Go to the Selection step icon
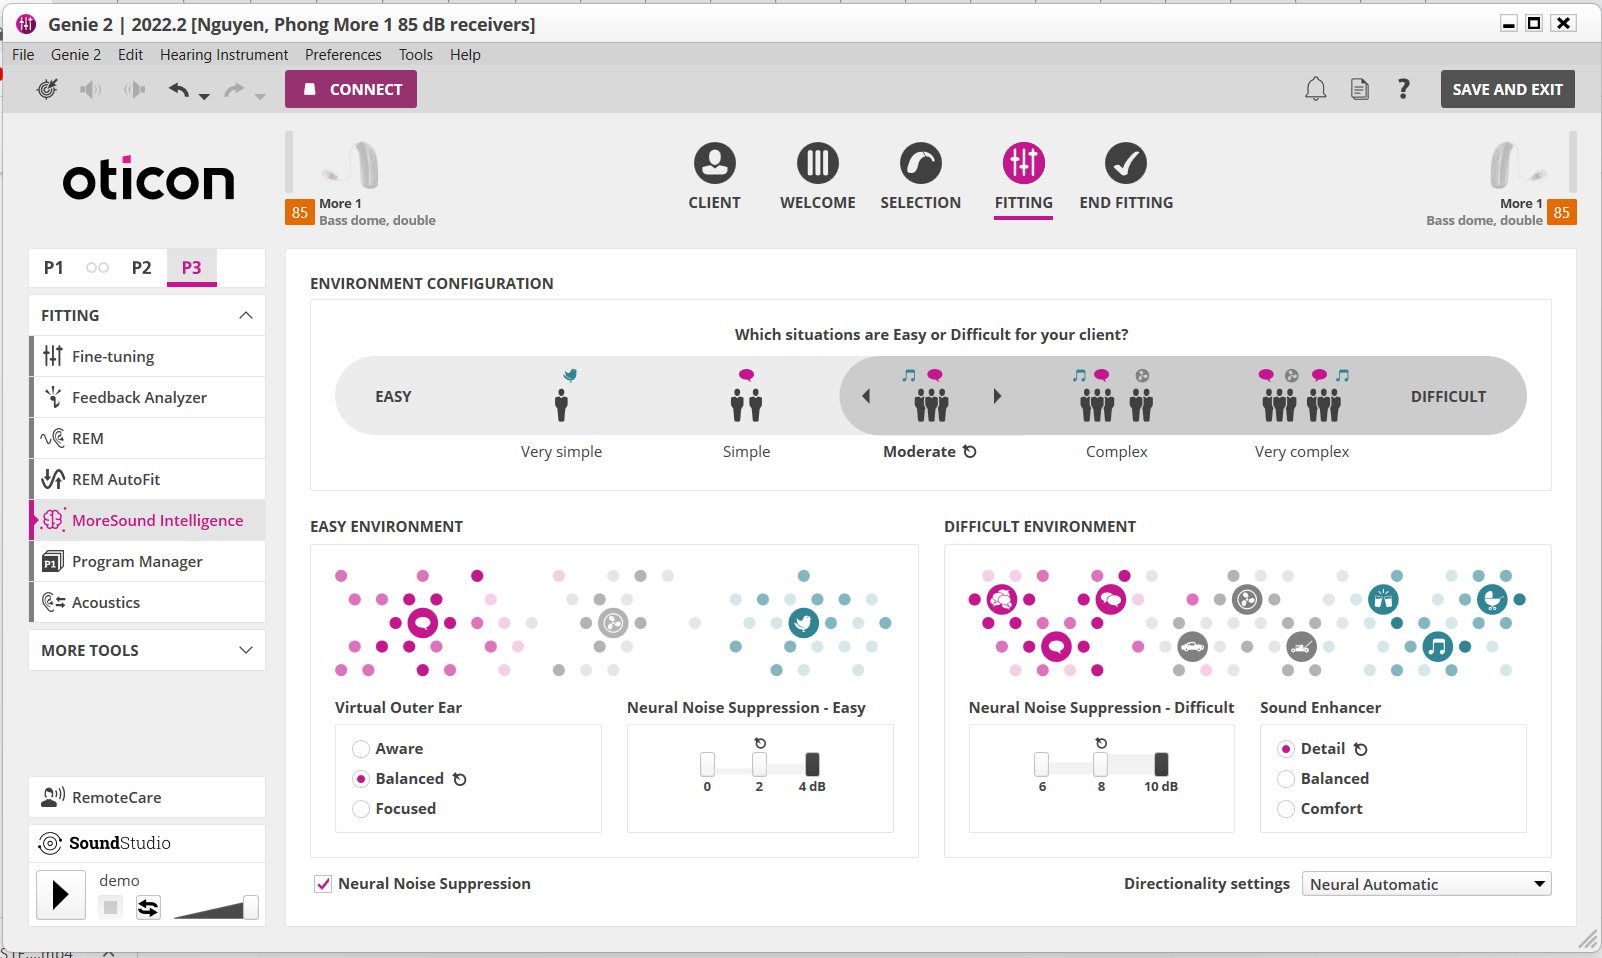Image resolution: width=1602 pixels, height=958 pixels. [920, 163]
